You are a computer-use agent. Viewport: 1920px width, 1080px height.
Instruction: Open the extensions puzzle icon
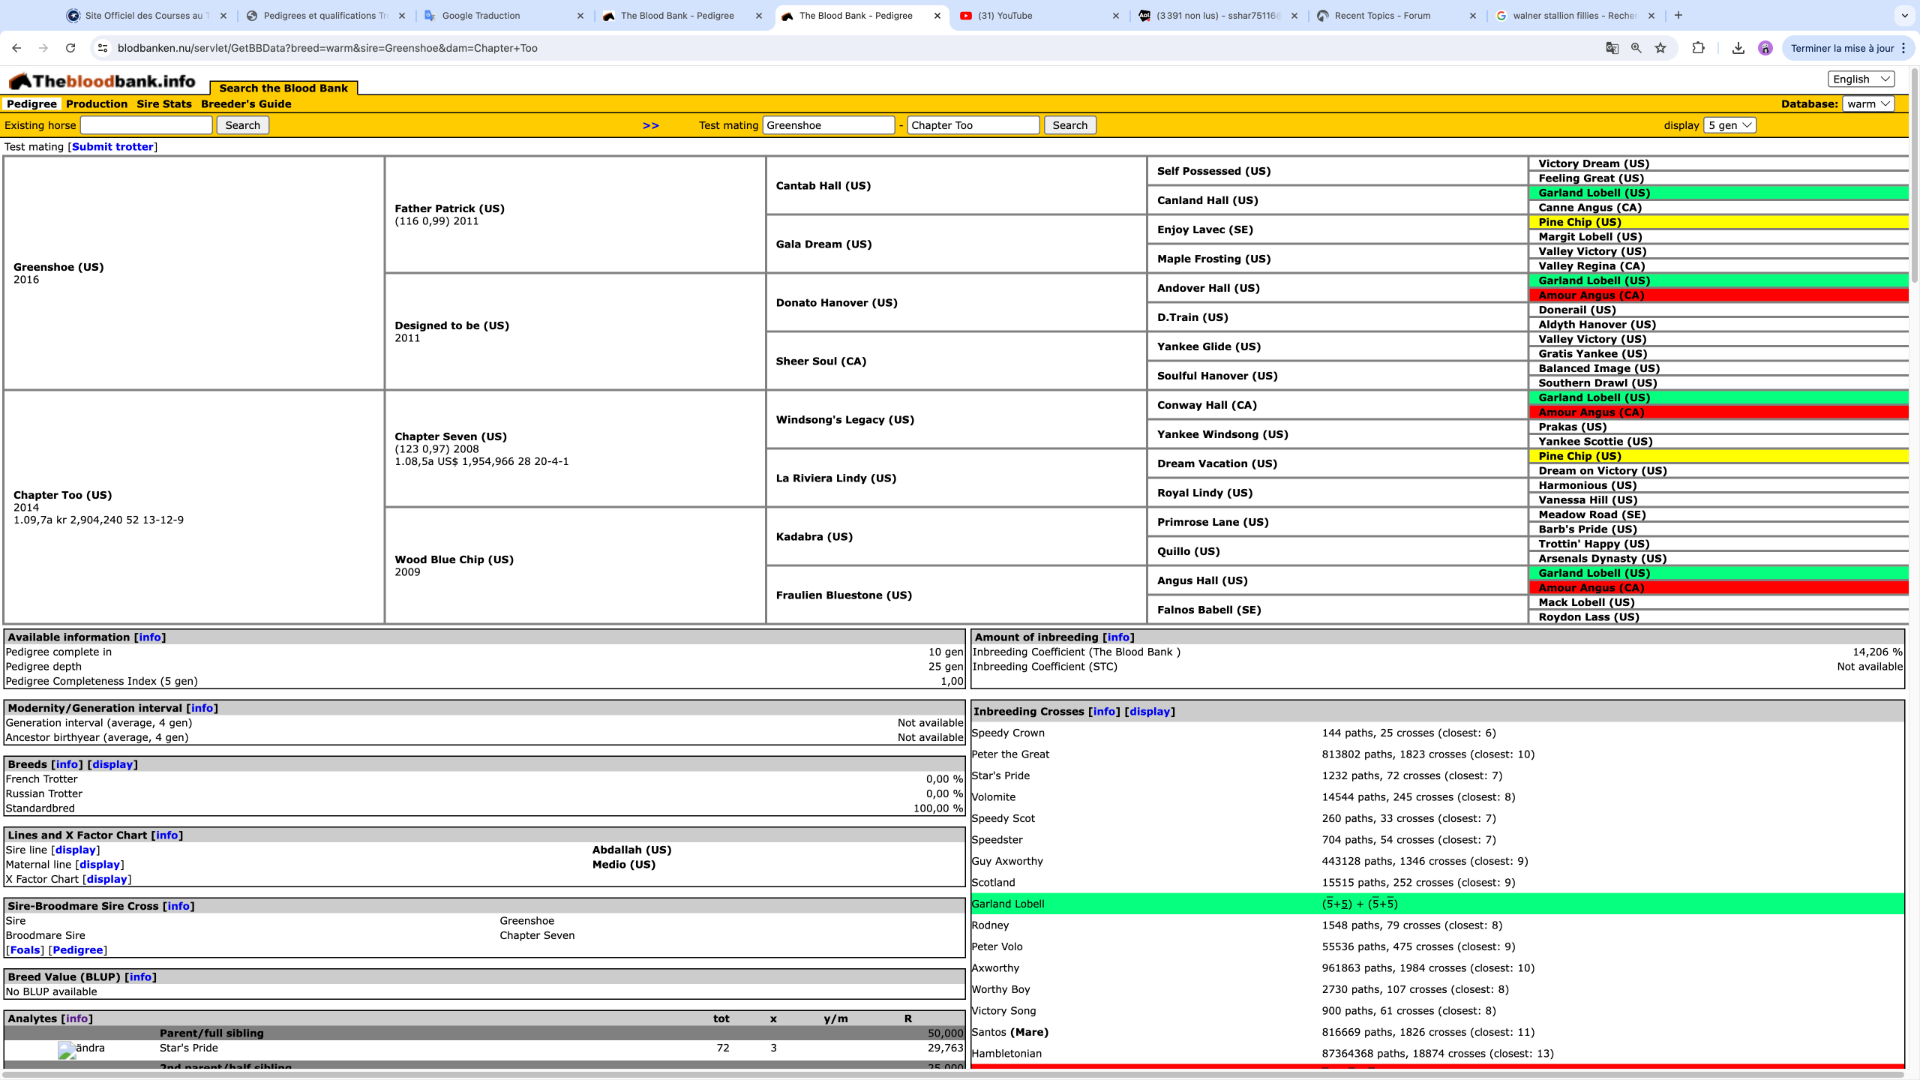pyautogui.click(x=1698, y=48)
